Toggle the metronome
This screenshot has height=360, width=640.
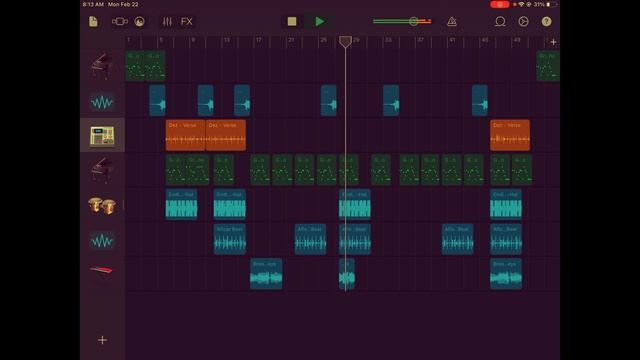click(x=451, y=22)
